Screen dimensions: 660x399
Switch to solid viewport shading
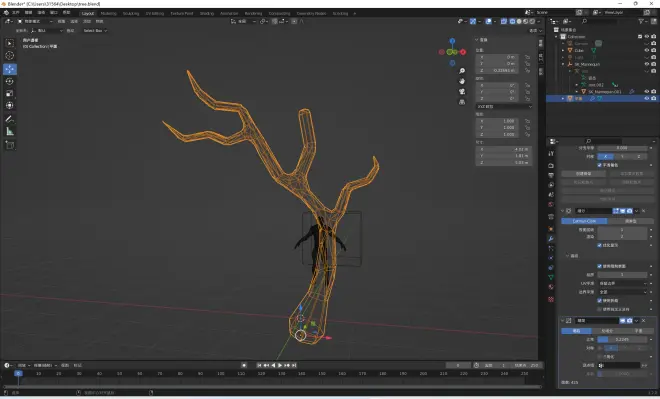[x=519, y=21]
